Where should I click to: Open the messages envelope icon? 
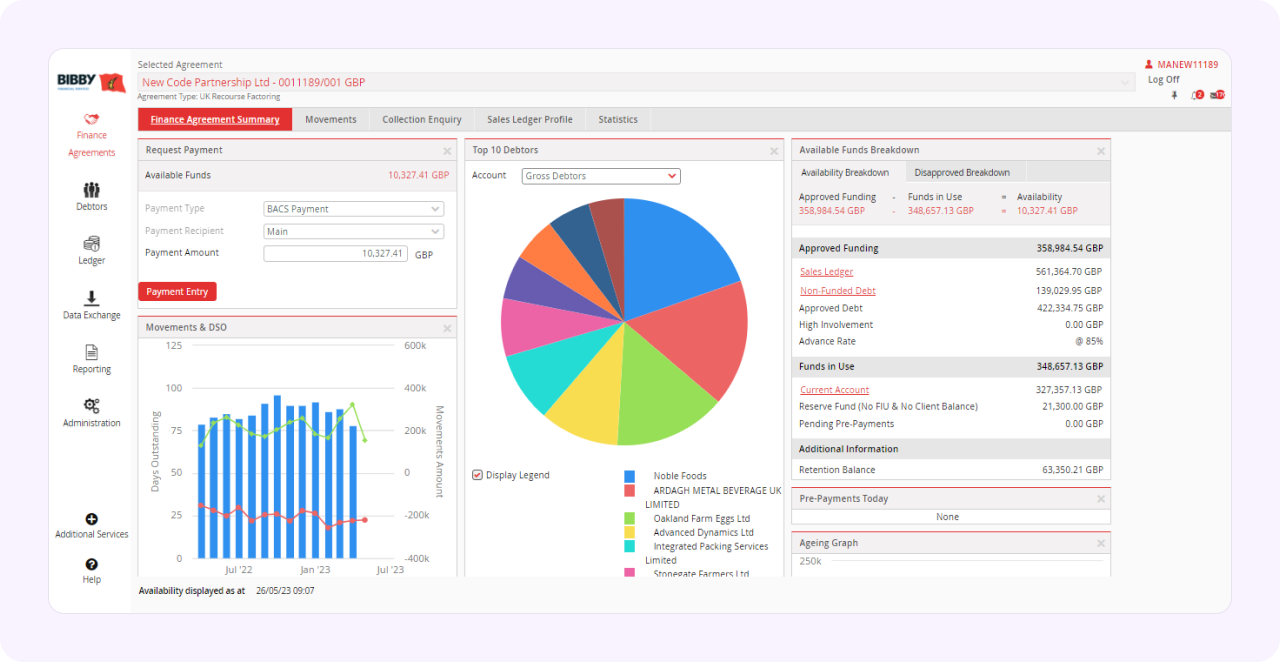click(1217, 95)
